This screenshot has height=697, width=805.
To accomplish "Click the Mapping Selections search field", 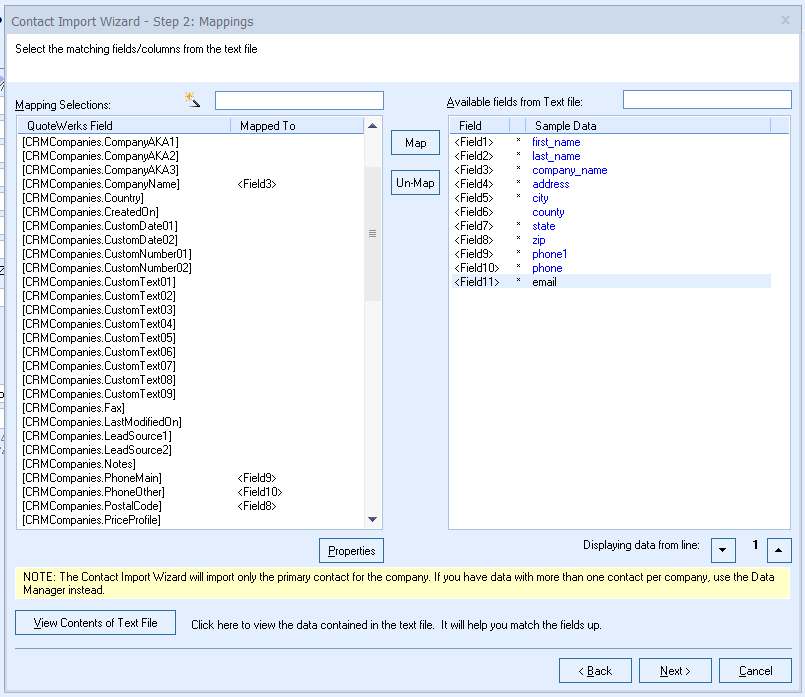I will 299,101.
